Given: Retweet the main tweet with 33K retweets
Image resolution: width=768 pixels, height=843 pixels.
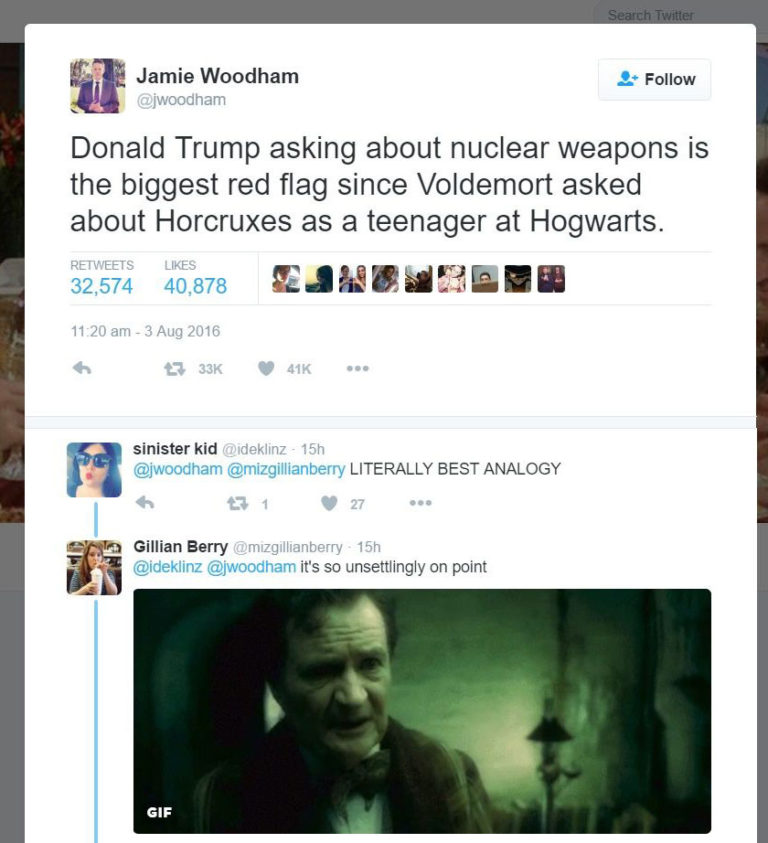Looking at the screenshot, I should click(x=174, y=368).
